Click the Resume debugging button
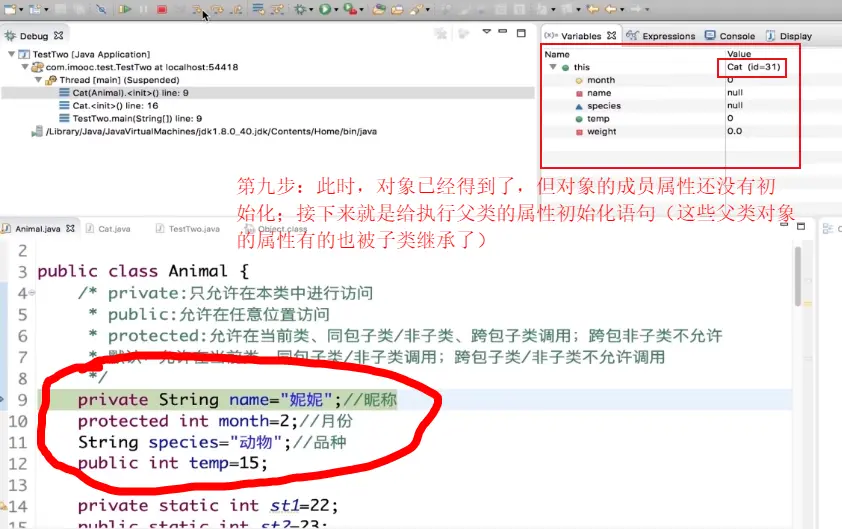The image size is (842, 529). click(x=125, y=9)
